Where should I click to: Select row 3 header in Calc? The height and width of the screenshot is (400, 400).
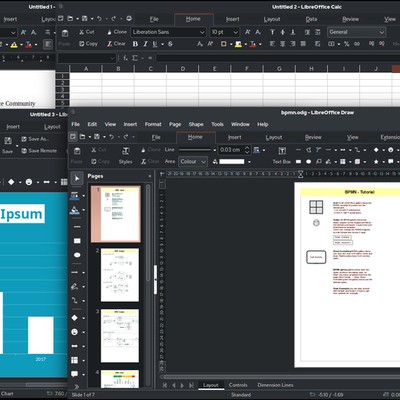tap(62, 90)
